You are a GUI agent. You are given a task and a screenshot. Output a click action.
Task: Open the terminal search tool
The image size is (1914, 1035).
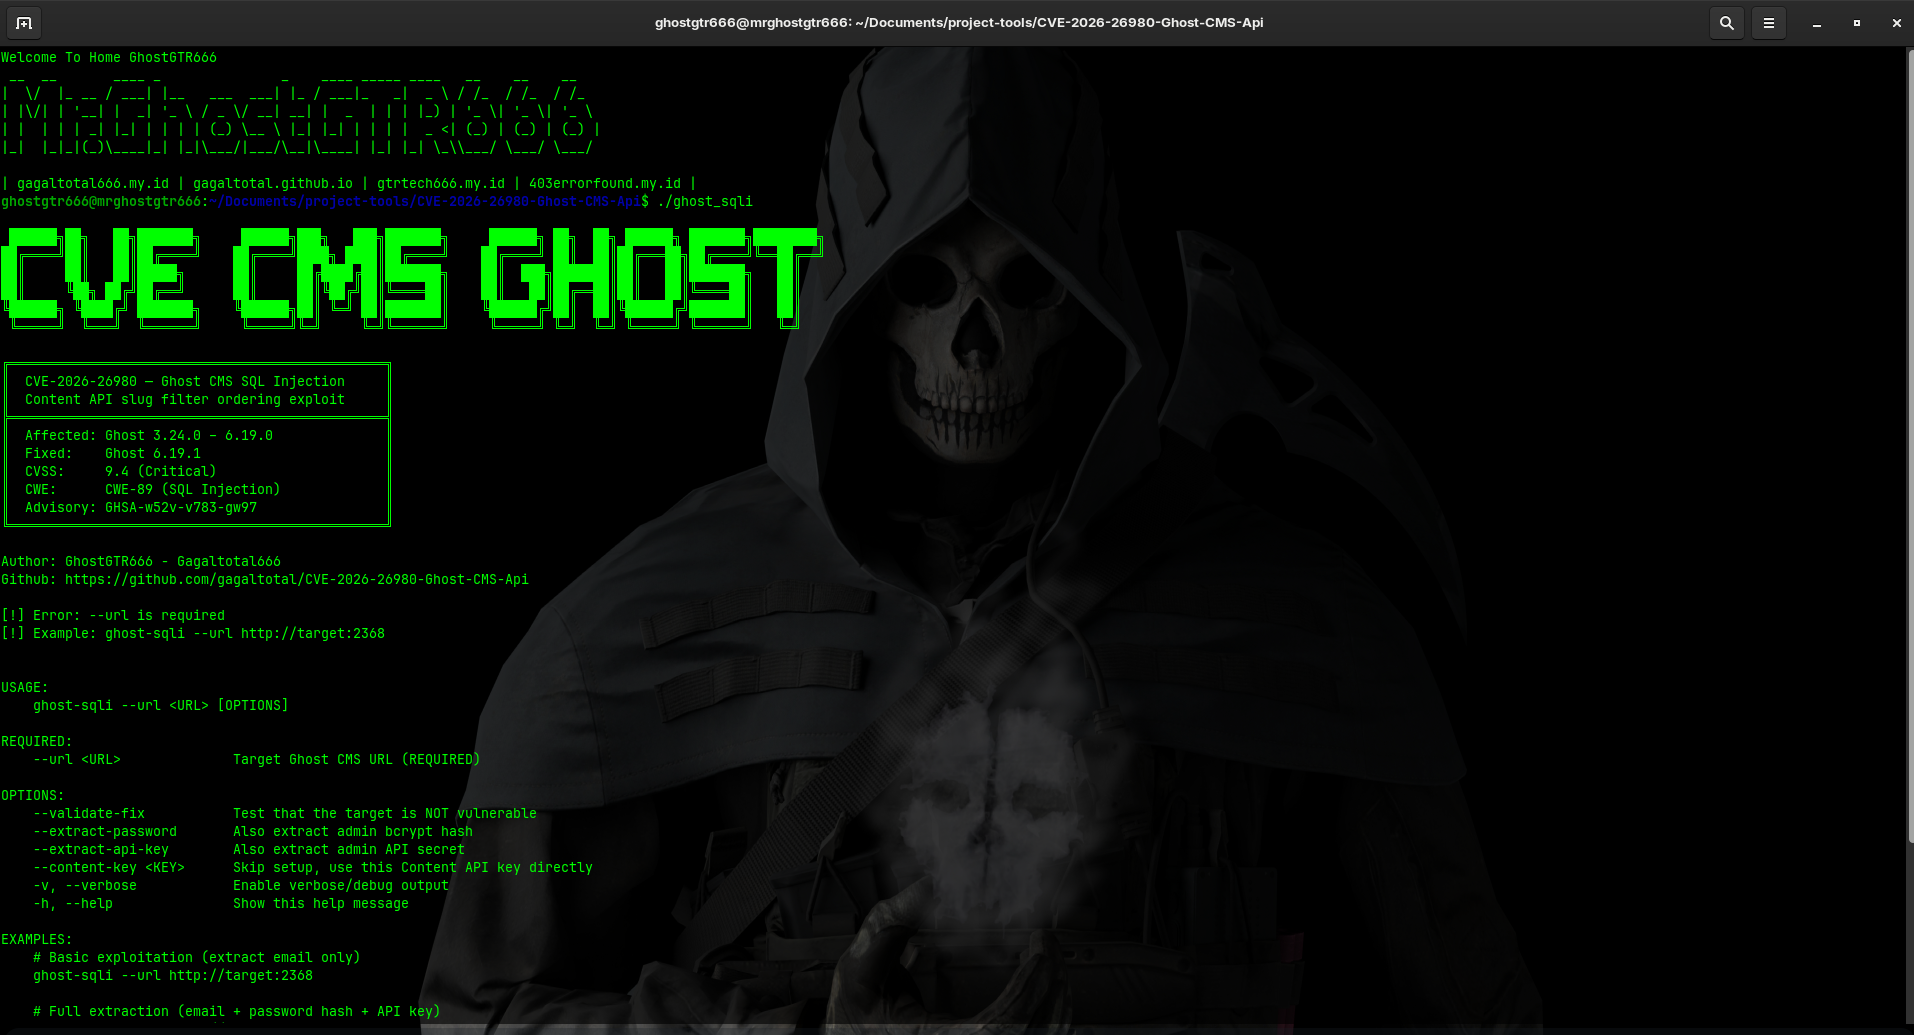pyautogui.click(x=1726, y=23)
